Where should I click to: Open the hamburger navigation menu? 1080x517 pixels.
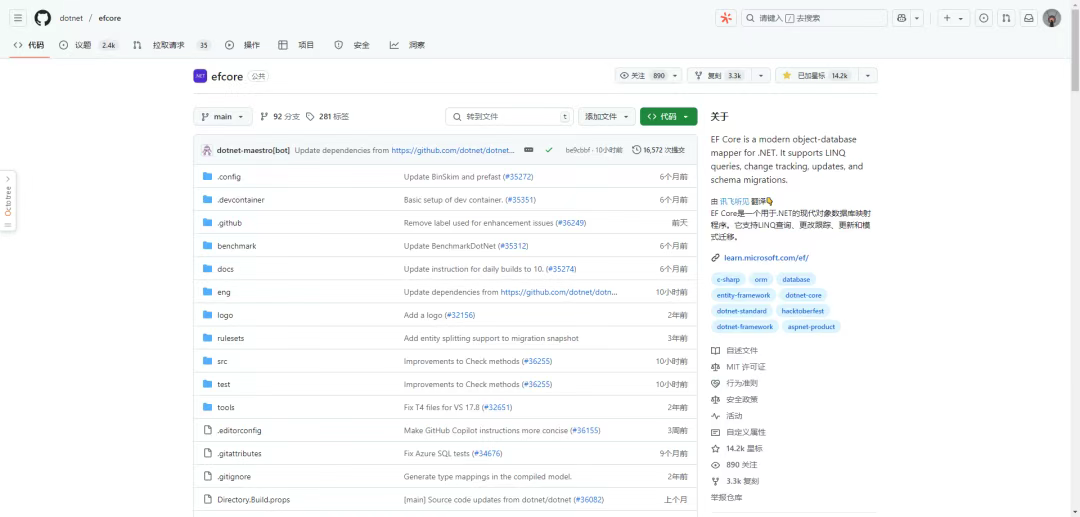[18, 18]
